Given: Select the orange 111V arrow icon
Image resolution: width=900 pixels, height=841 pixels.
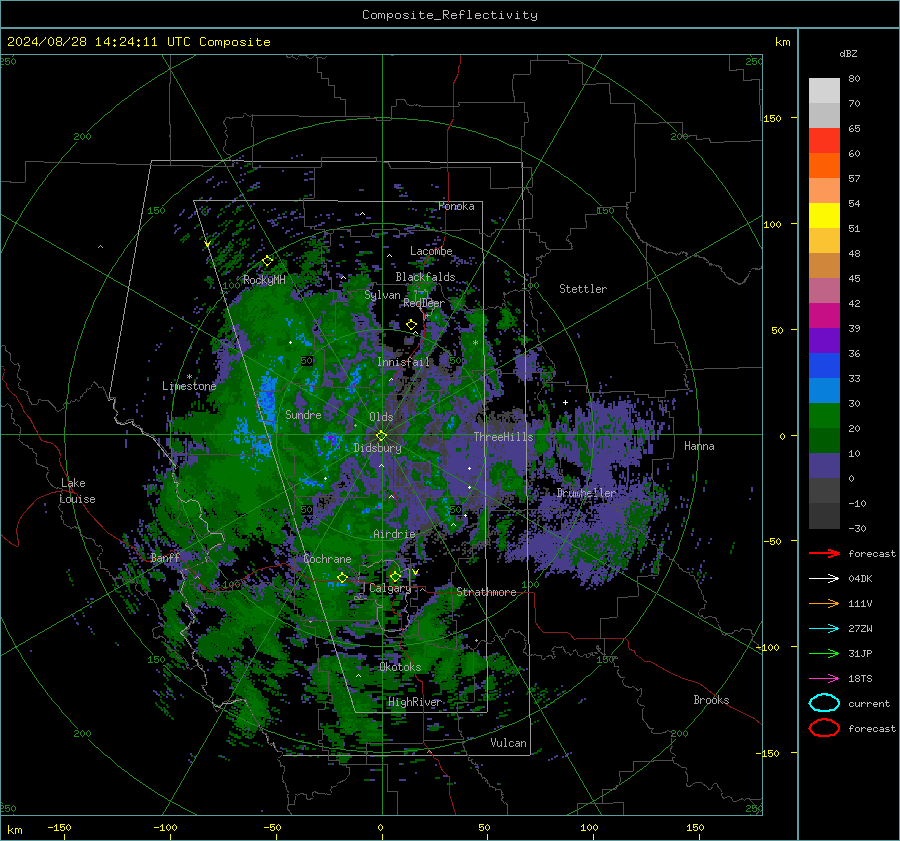Looking at the screenshot, I should point(824,603).
